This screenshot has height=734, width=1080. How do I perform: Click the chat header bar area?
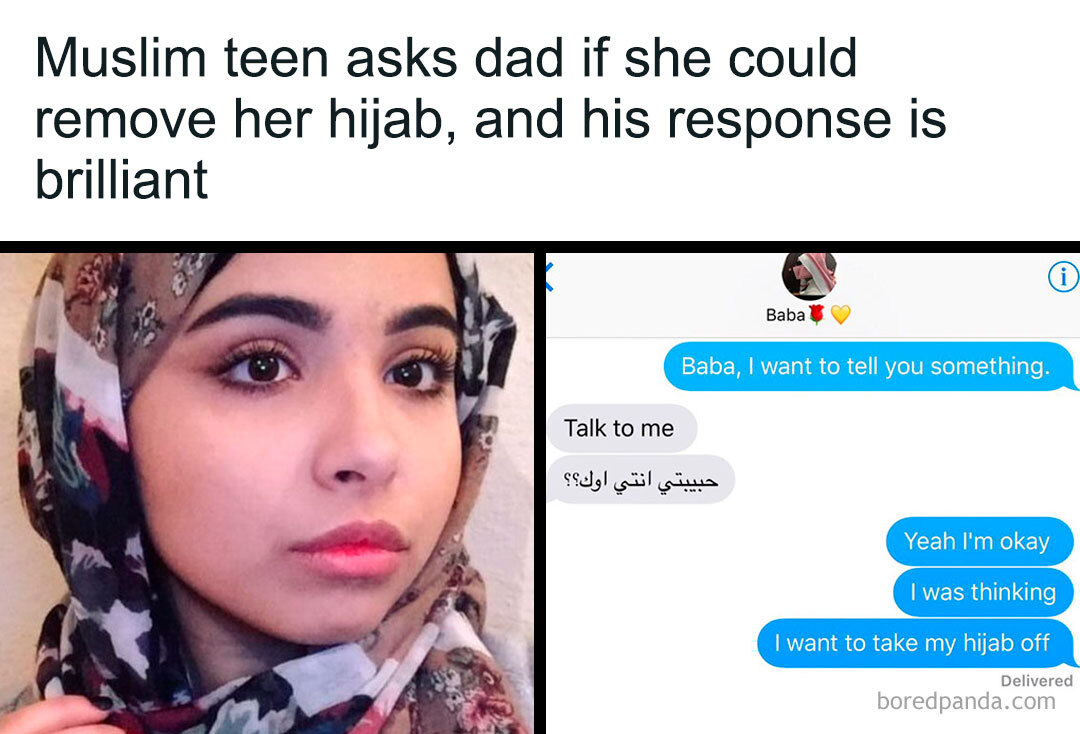[813, 295]
